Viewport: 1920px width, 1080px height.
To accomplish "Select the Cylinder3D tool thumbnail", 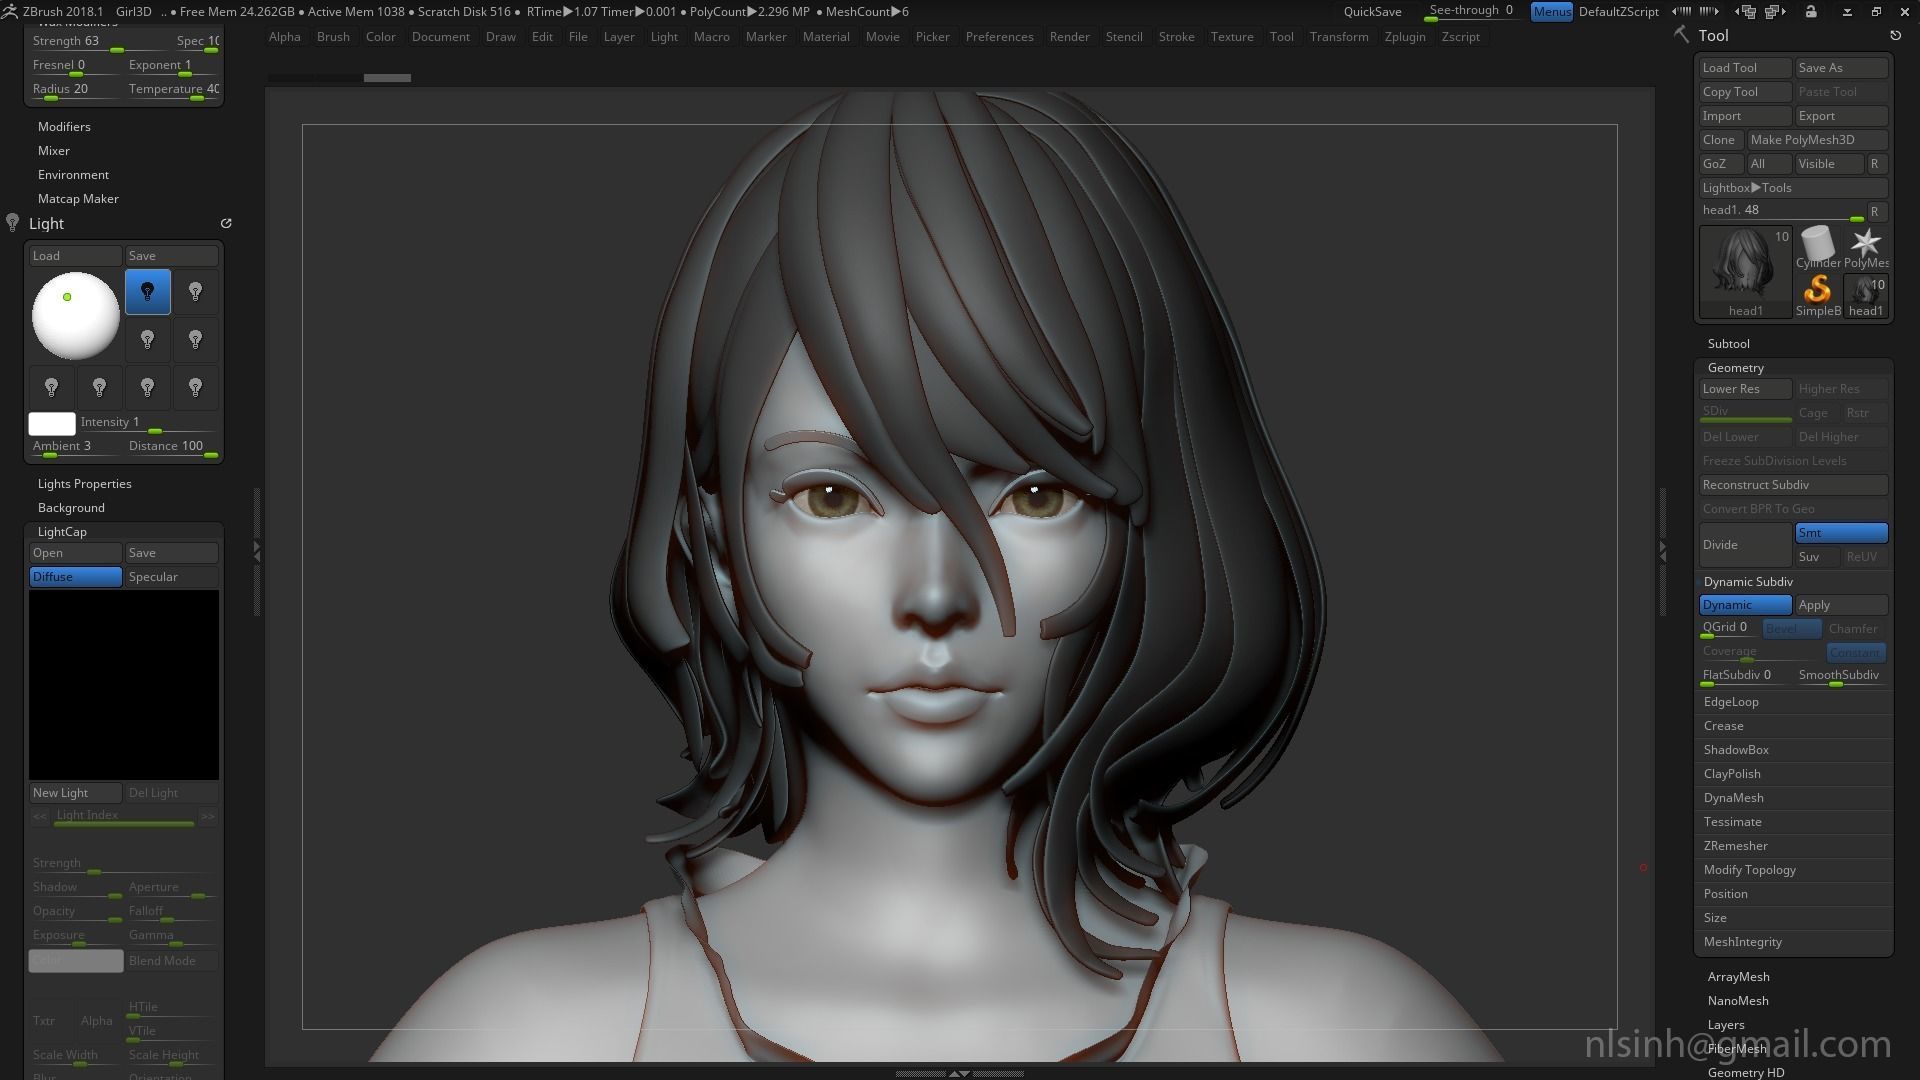I will (1817, 245).
